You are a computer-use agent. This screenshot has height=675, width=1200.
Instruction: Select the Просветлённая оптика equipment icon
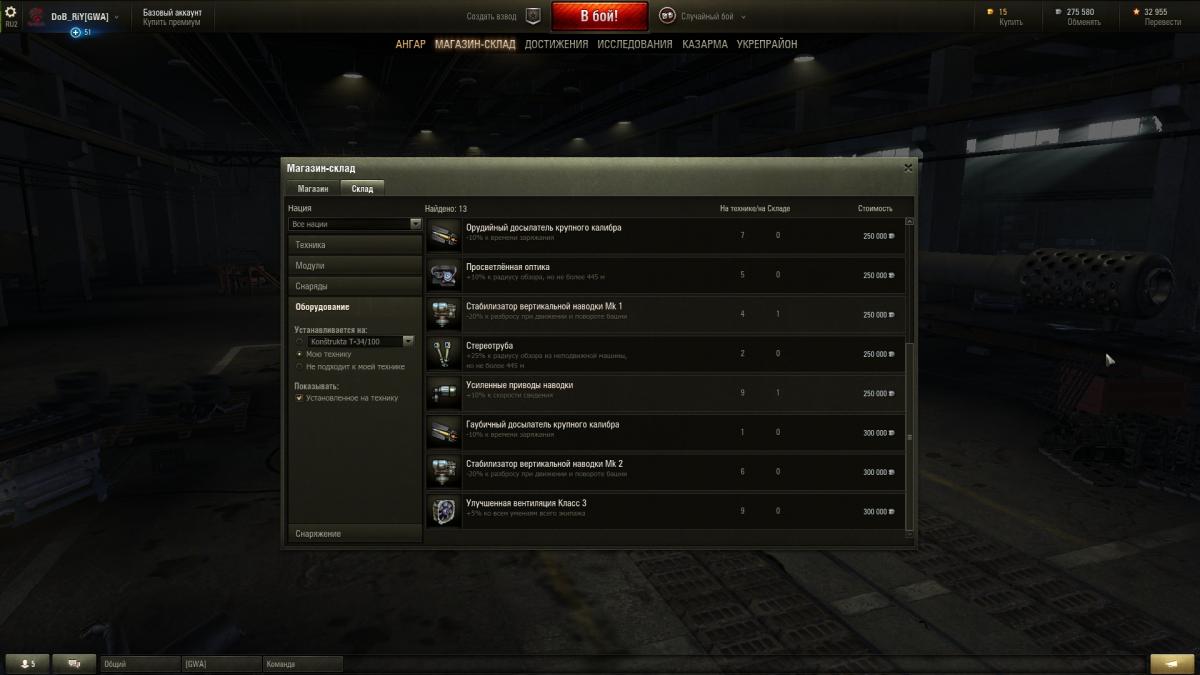[442, 275]
